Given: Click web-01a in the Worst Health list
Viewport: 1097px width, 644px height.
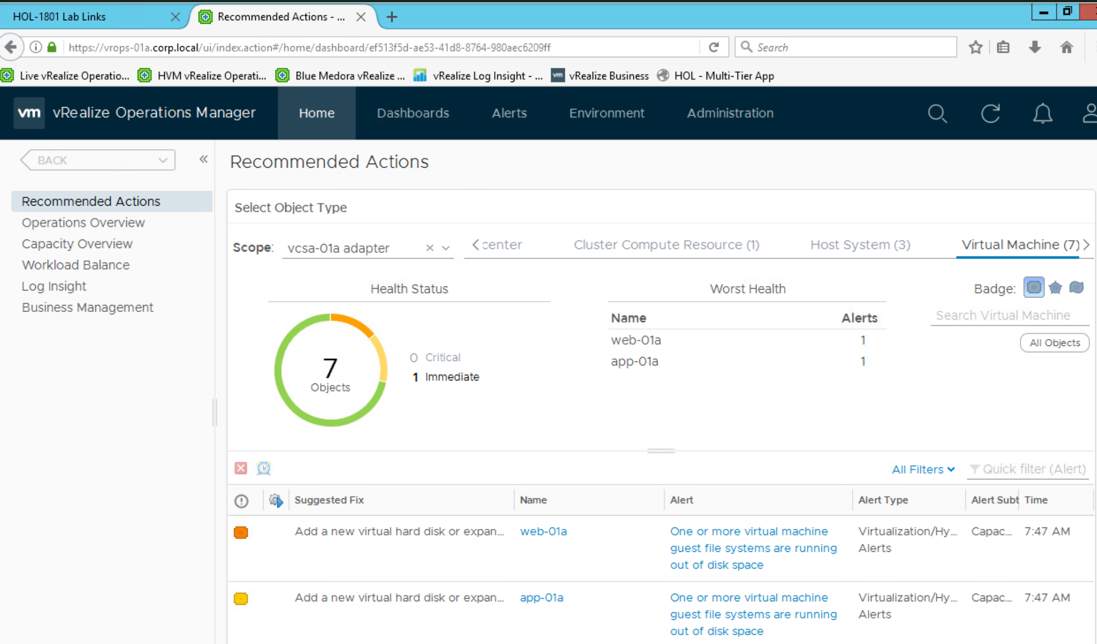Looking at the screenshot, I should [636, 340].
